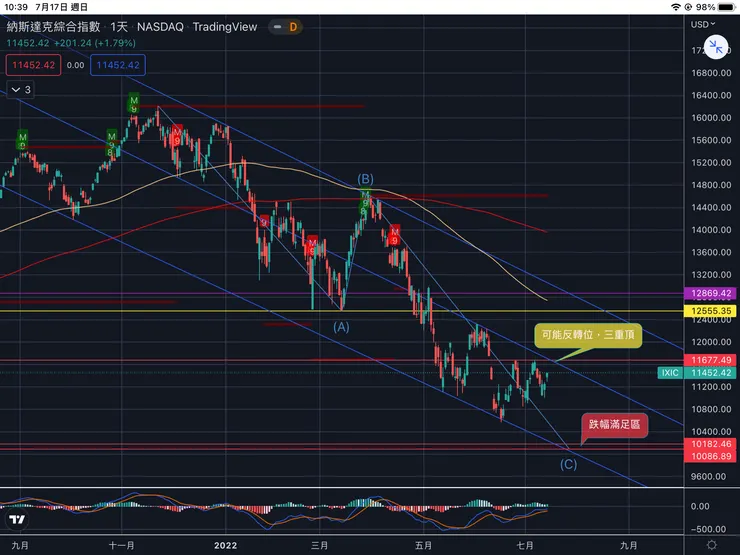Click the 10086.89 price line label

(711, 456)
